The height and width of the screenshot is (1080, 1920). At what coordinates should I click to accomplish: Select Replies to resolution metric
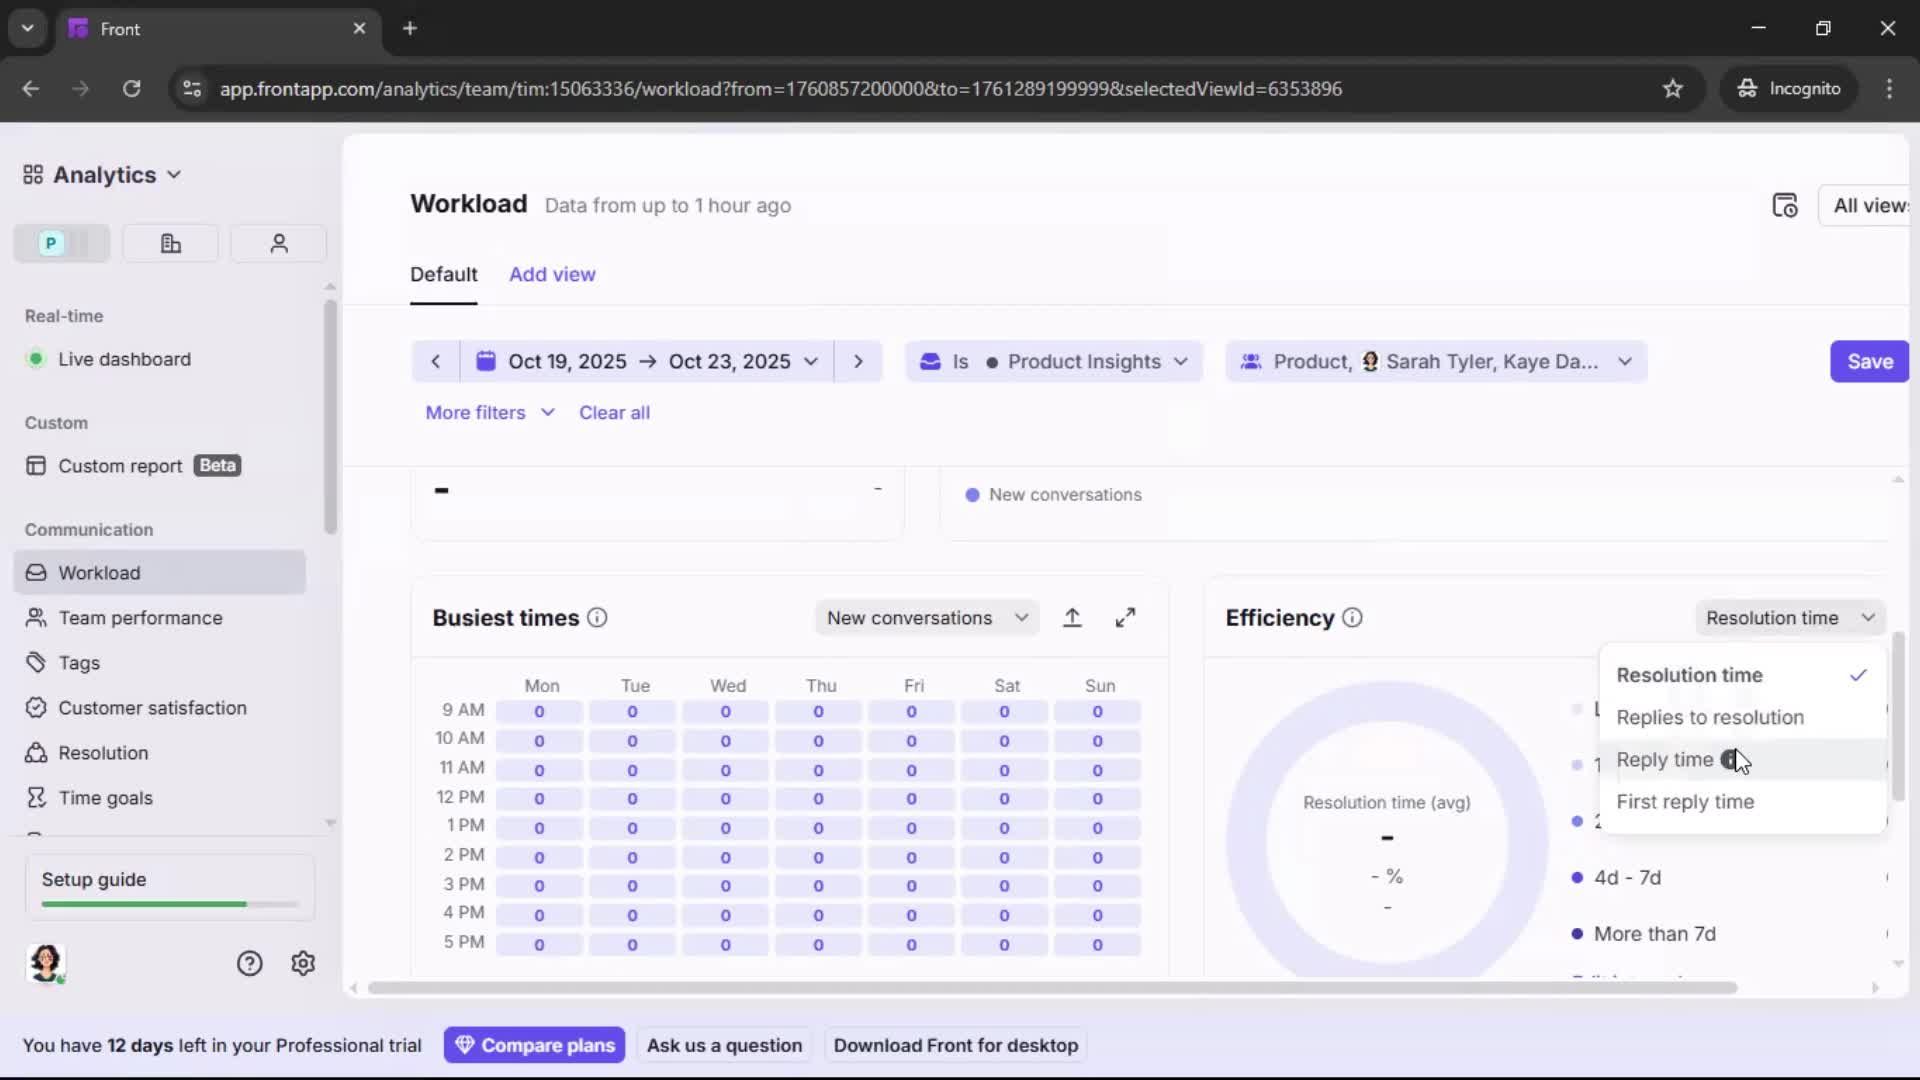tap(1710, 717)
